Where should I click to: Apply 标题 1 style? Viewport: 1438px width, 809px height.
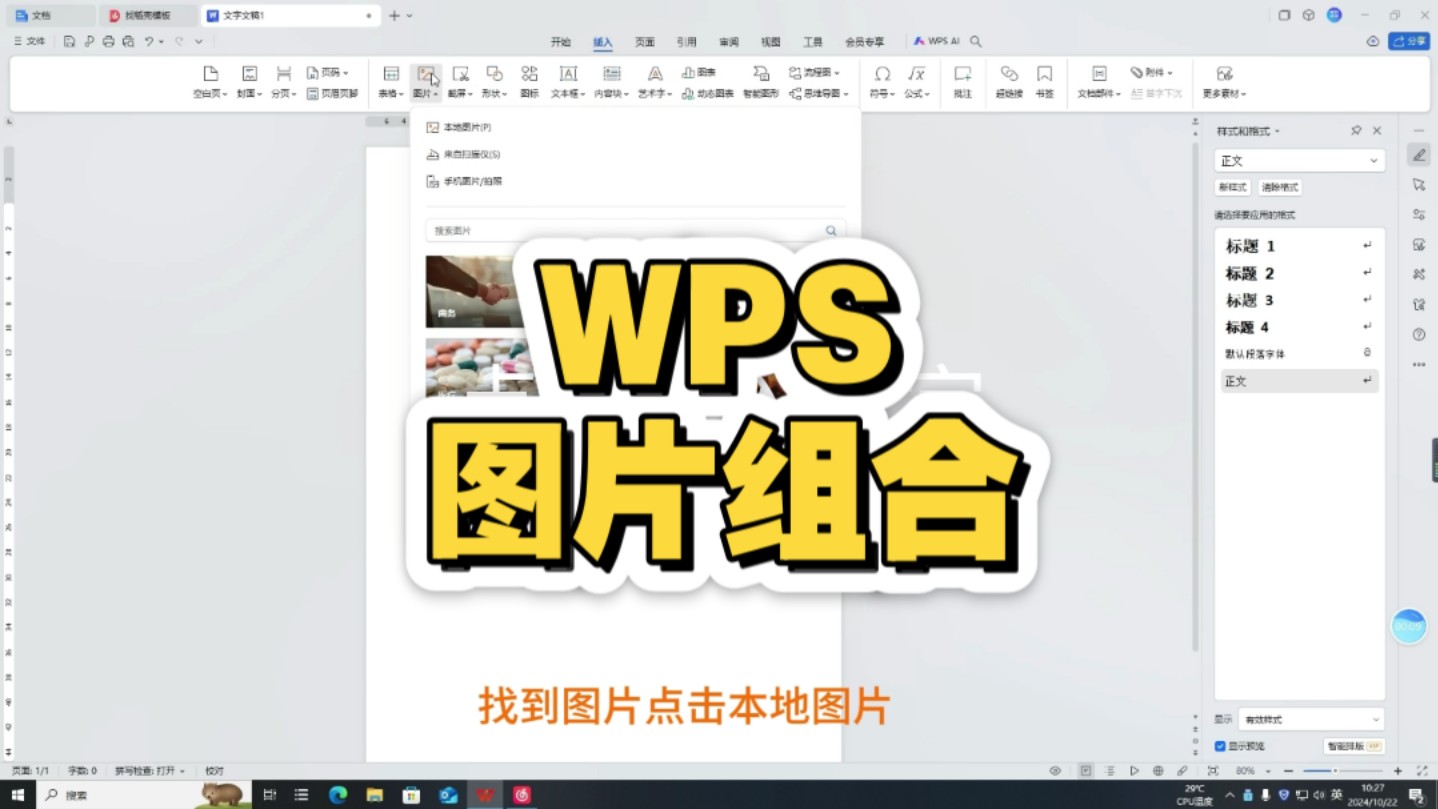[x=1248, y=246]
